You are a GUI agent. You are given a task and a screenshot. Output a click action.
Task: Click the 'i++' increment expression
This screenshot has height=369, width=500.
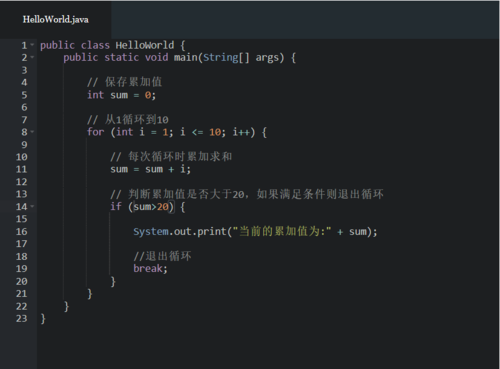pos(241,132)
